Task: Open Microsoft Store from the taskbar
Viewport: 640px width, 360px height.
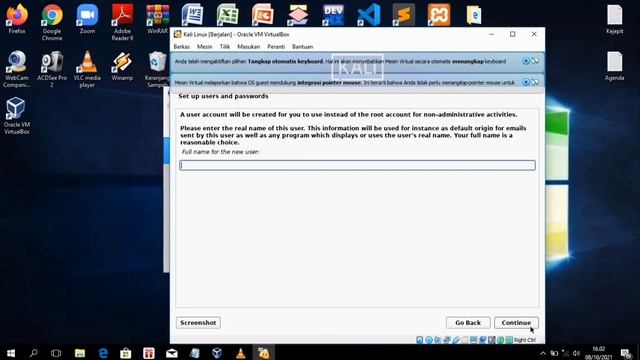Action: pyautogui.click(x=126, y=353)
